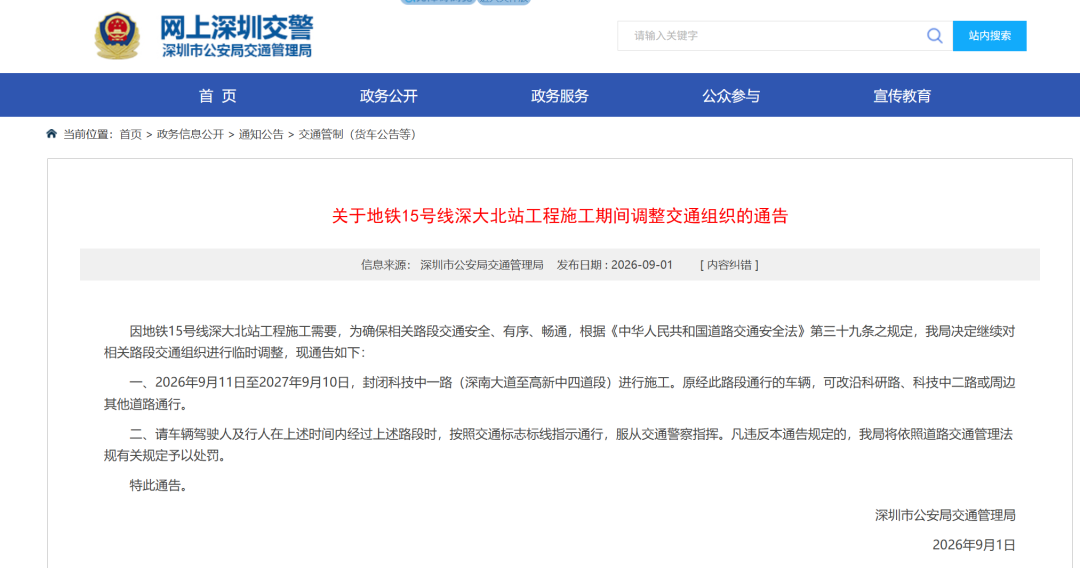Screen dimensions: 1080x568
Task: Click the 内容纠错 correction link
Action: pos(729,265)
